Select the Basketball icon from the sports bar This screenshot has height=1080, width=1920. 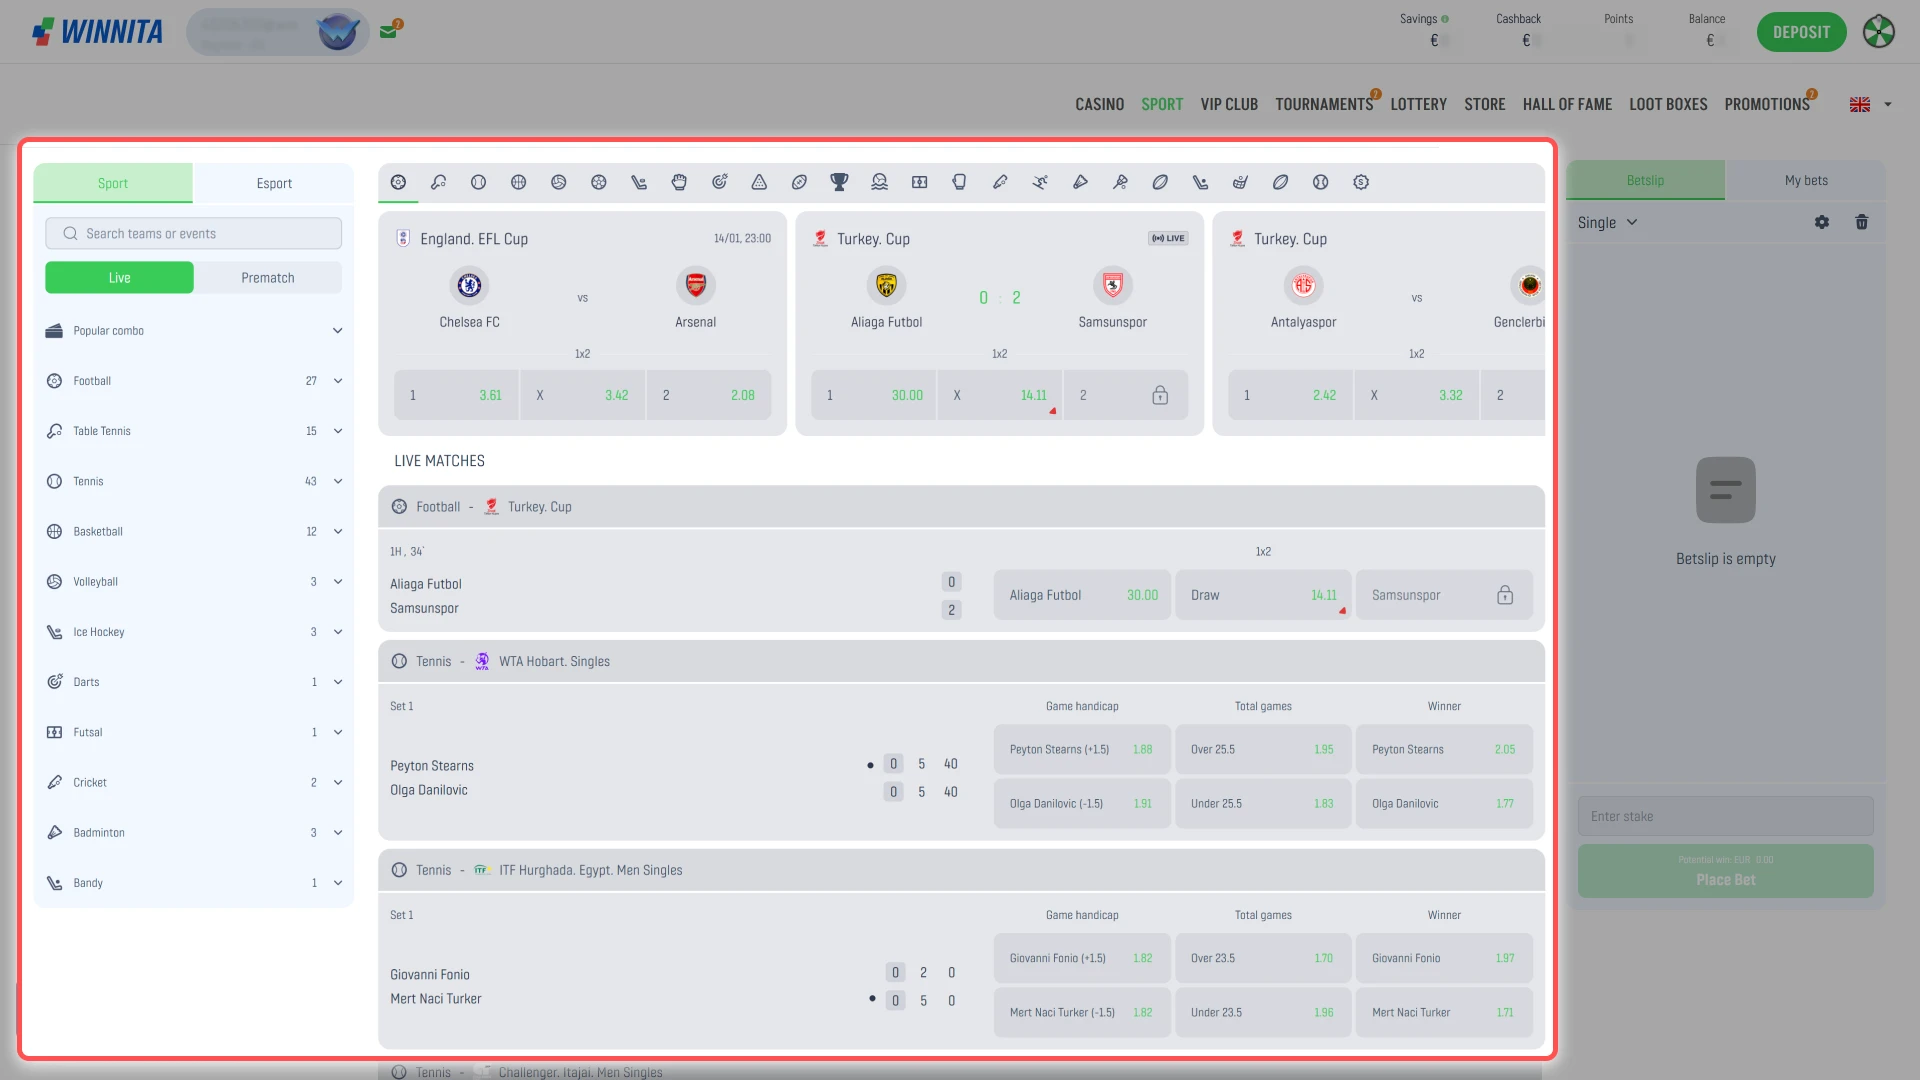[x=518, y=182]
